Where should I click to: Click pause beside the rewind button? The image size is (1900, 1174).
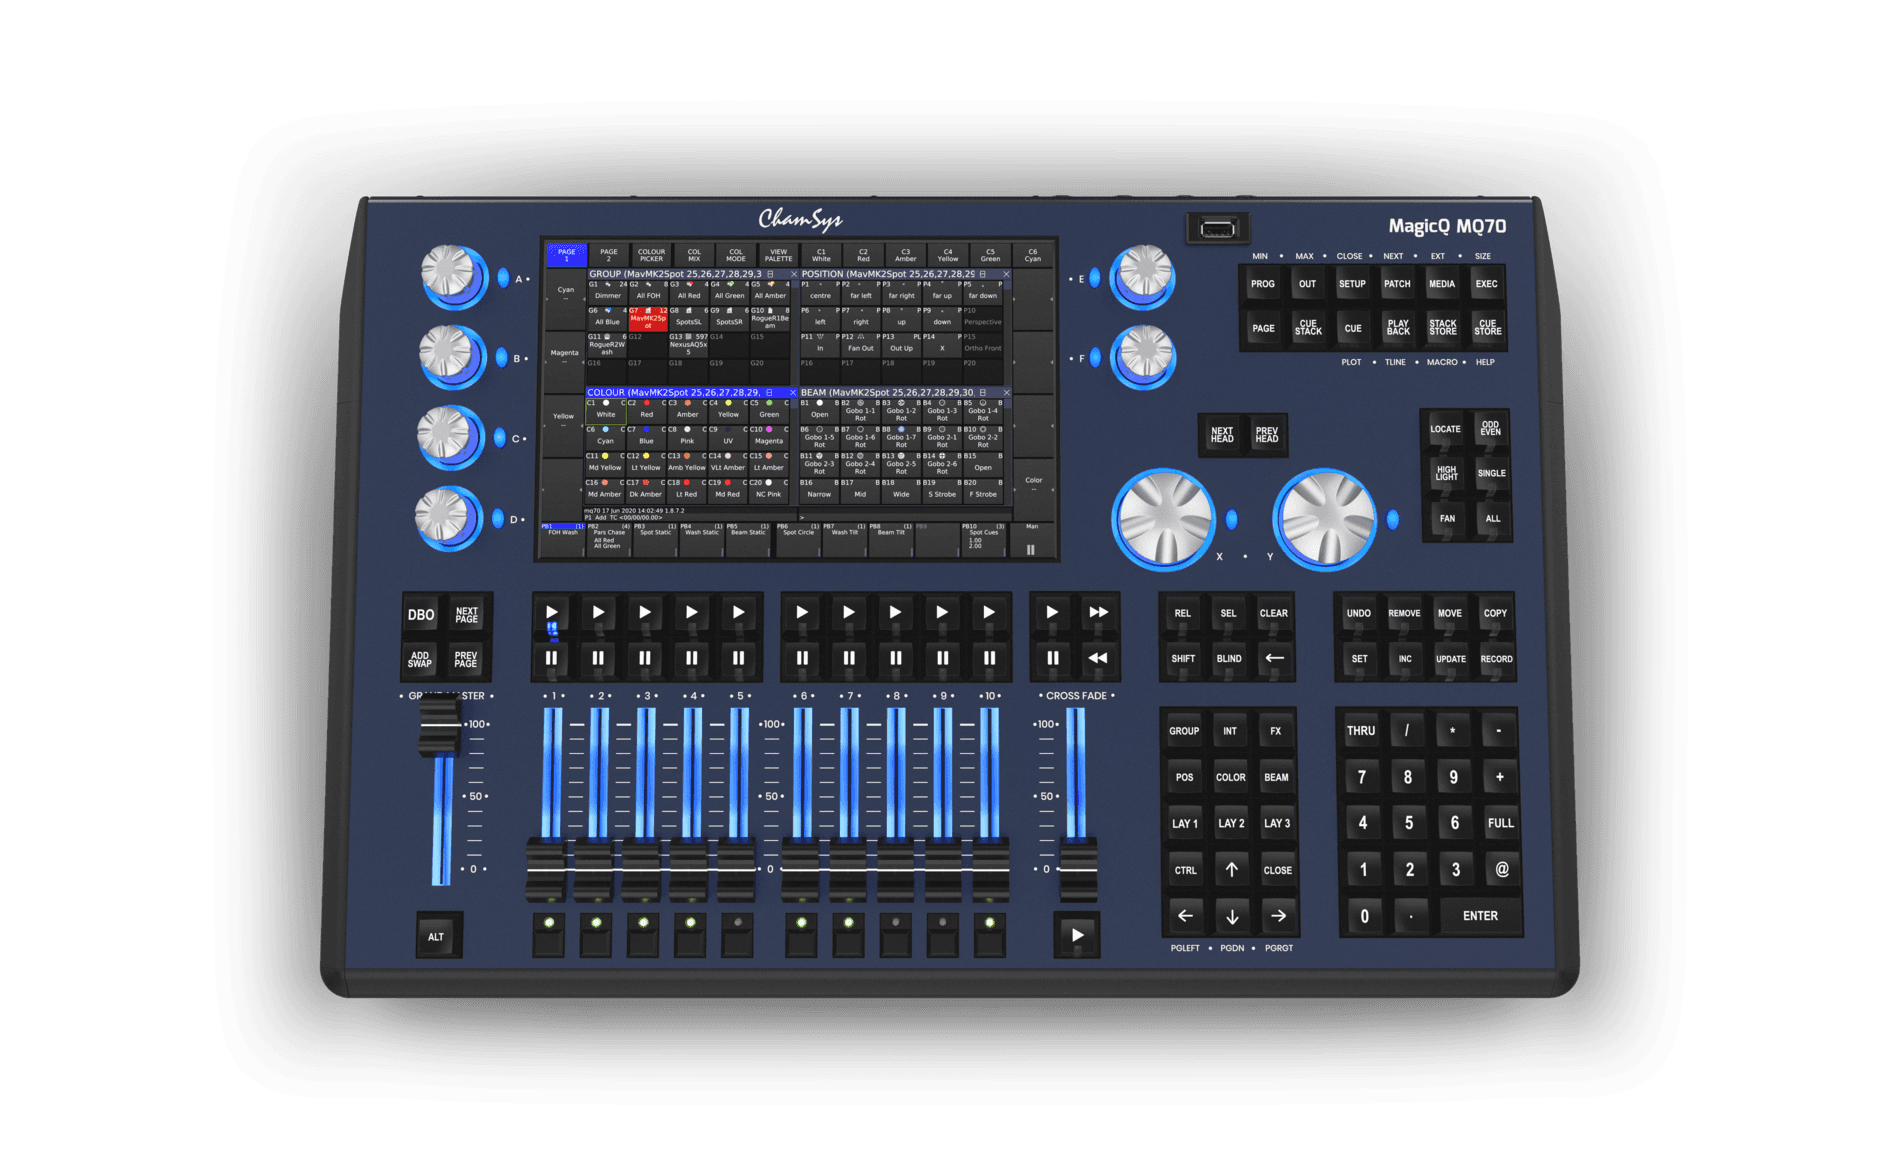click(1052, 658)
